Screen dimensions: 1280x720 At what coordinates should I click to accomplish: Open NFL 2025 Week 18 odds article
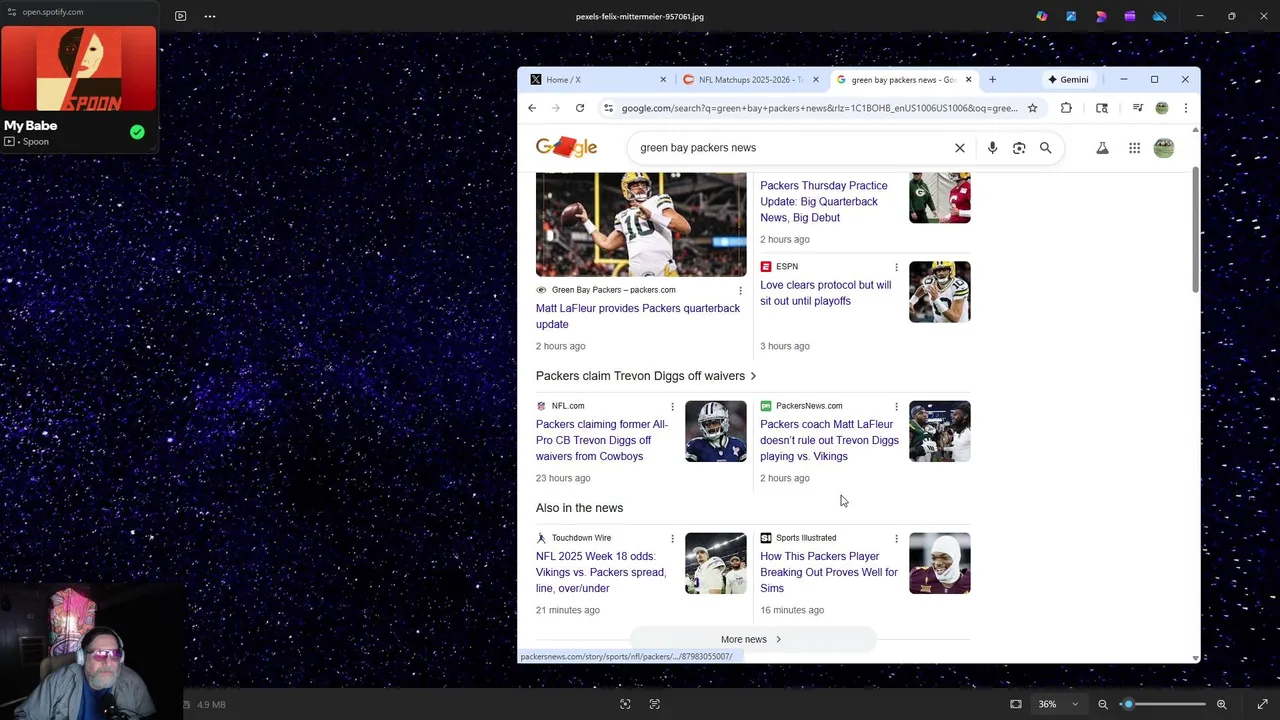[601, 572]
